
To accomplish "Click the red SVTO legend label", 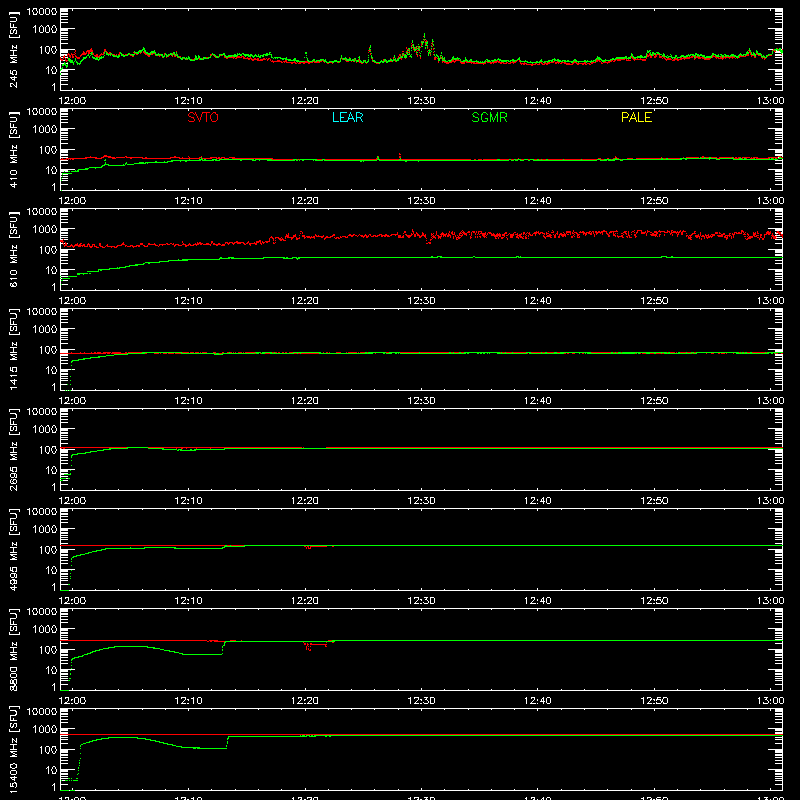I will tap(203, 117).
